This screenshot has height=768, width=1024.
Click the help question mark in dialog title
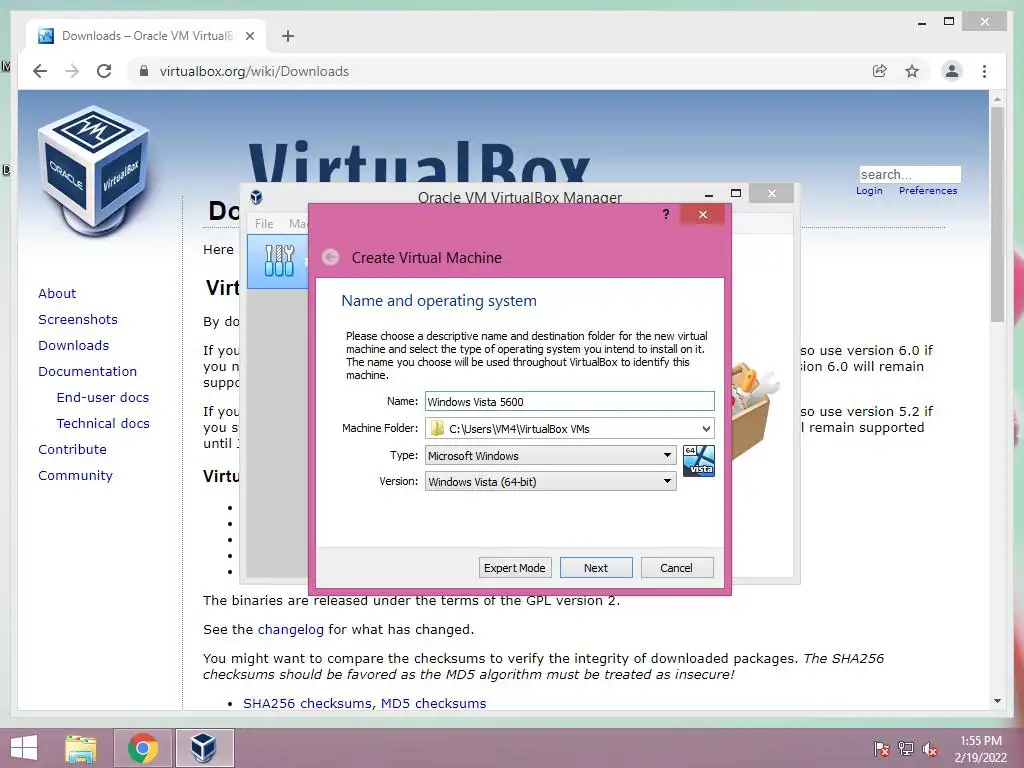(x=665, y=214)
